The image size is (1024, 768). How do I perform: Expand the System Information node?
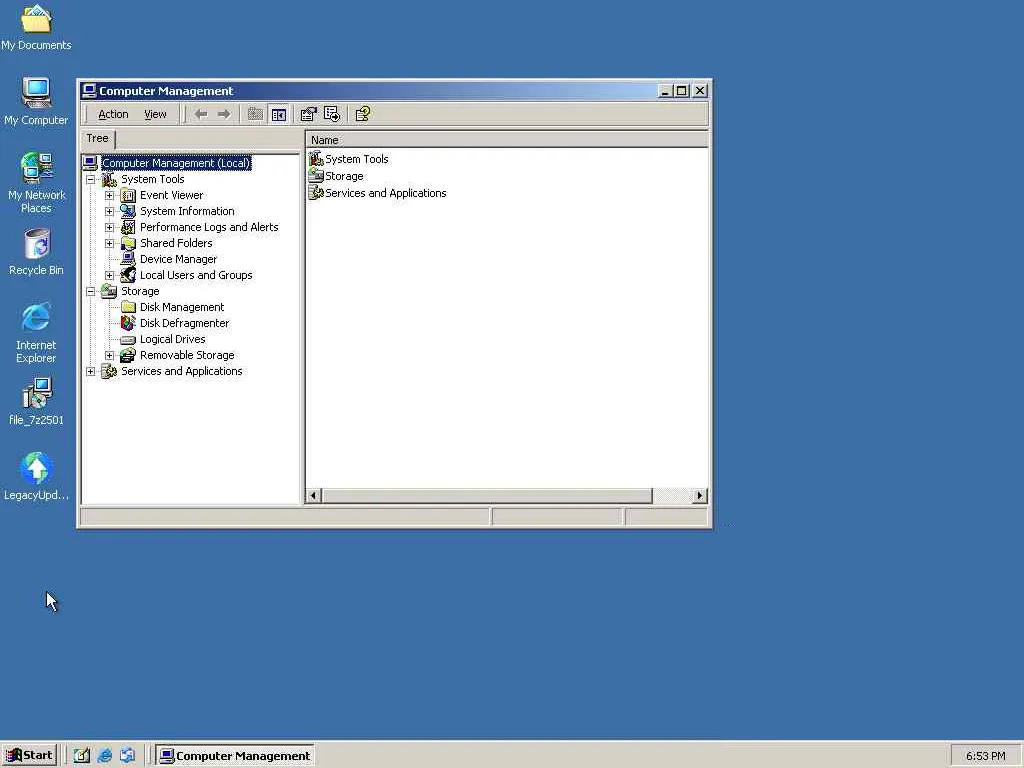[x=110, y=212]
